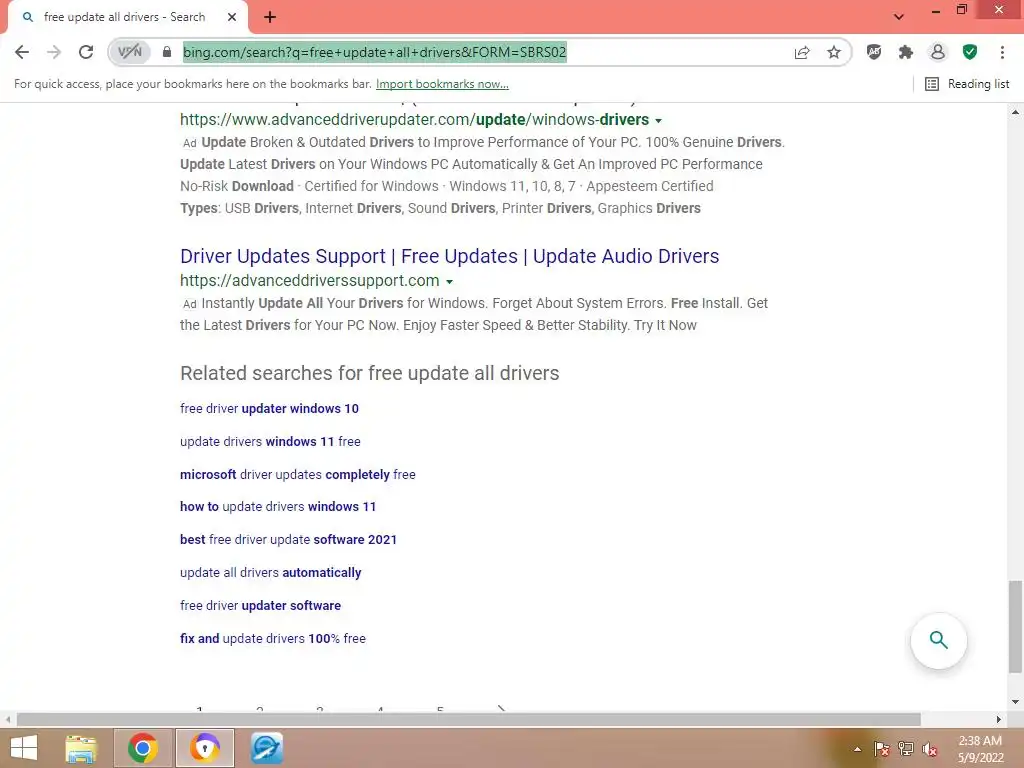Search 'how to update drivers windows 11'

278,506
